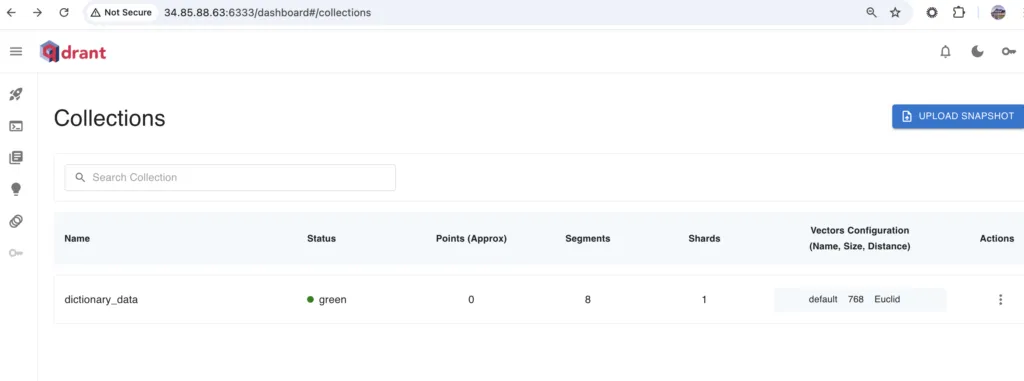Open the dictionary_data collection

pos(101,300)
